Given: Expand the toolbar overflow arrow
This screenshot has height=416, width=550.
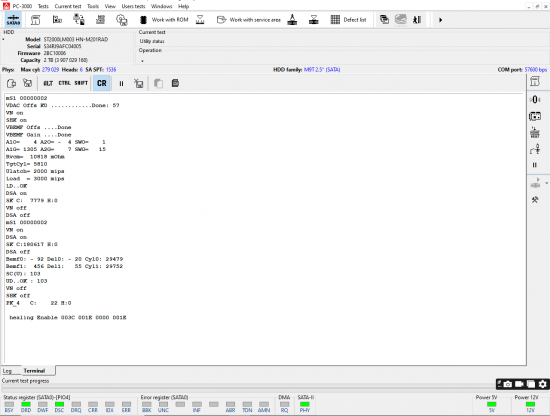Looking at the screenshot, I should (441, 20).
